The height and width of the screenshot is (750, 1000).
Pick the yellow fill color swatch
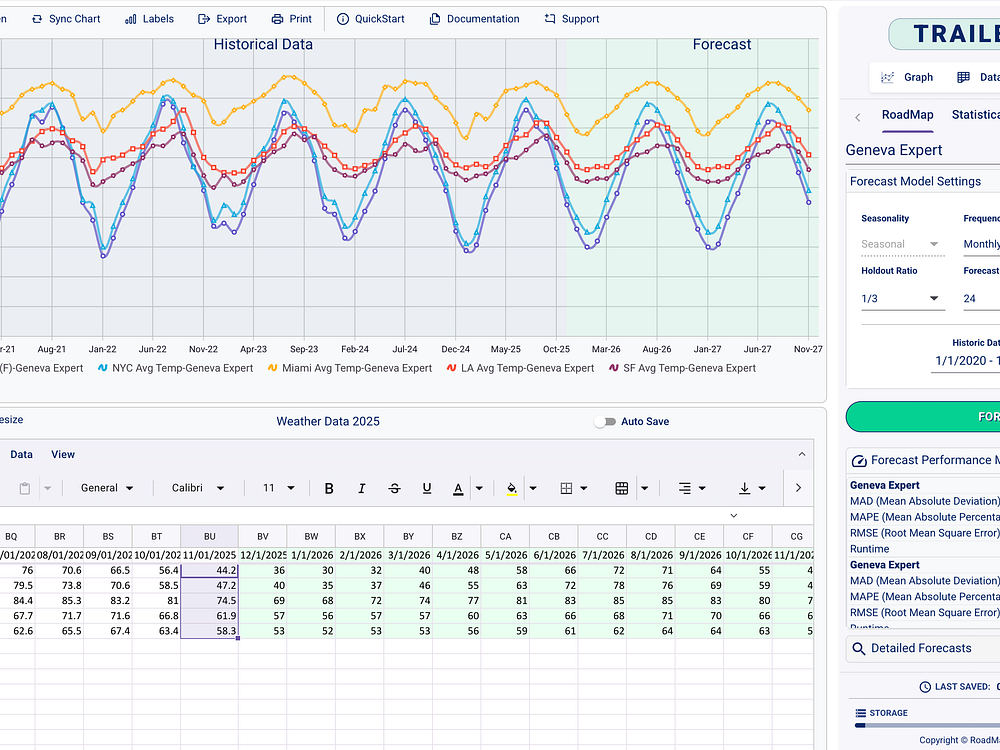tap(511, 488)
